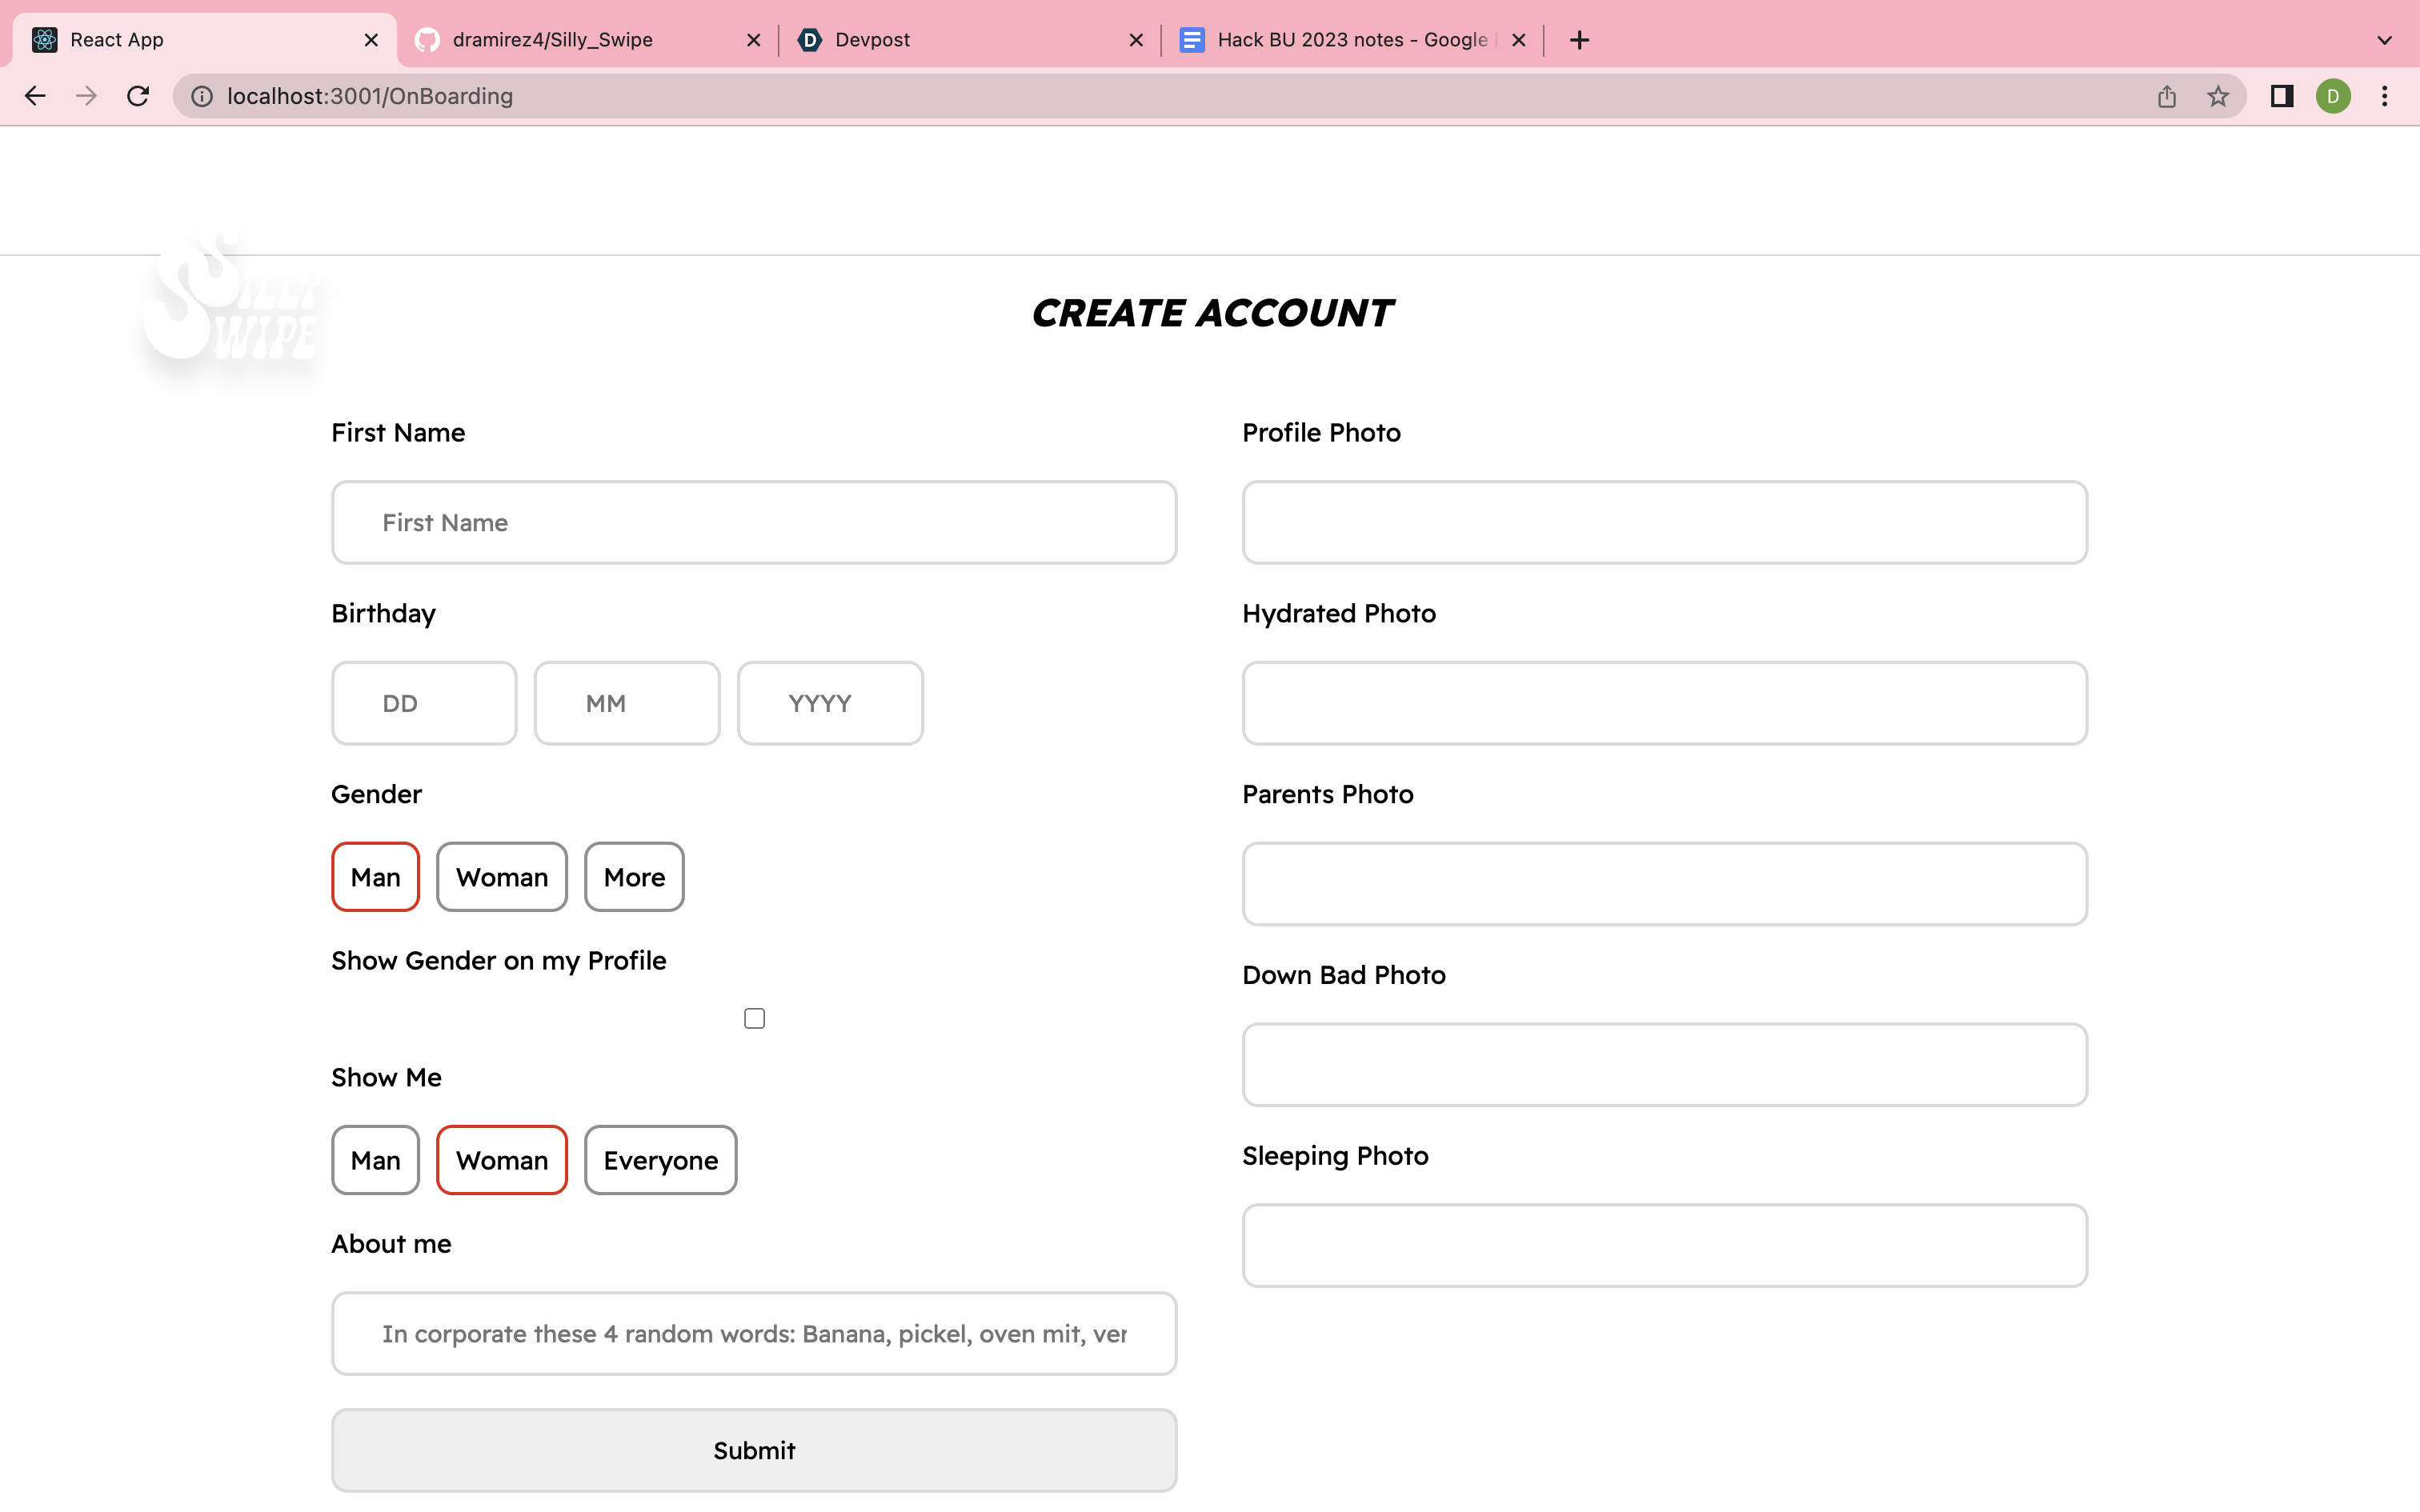Select Everyone under Show Me

point(660,1160)
